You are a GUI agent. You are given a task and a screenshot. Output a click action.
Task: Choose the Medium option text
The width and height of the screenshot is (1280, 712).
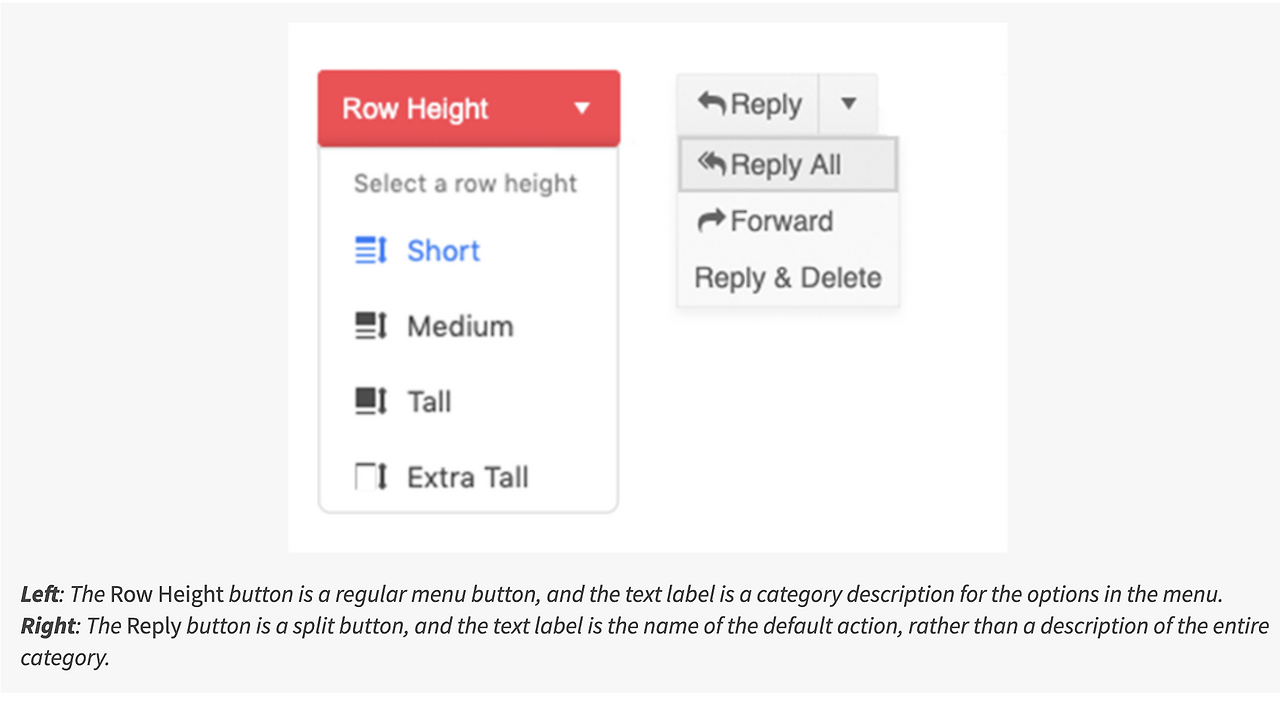[460, 326]
